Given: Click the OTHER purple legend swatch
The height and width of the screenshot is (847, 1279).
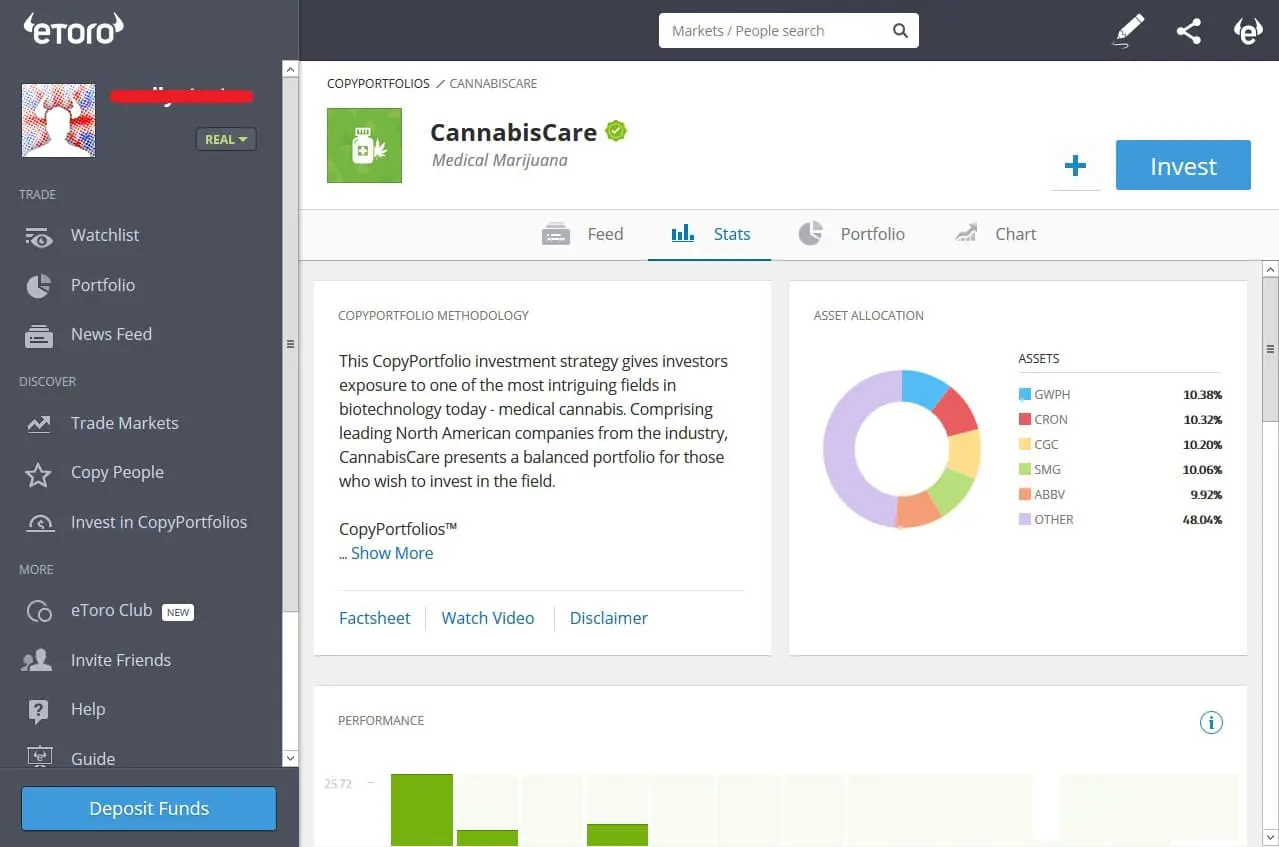Looking at the screenshot, I should pyautogui.click(x=1024, y=520).
